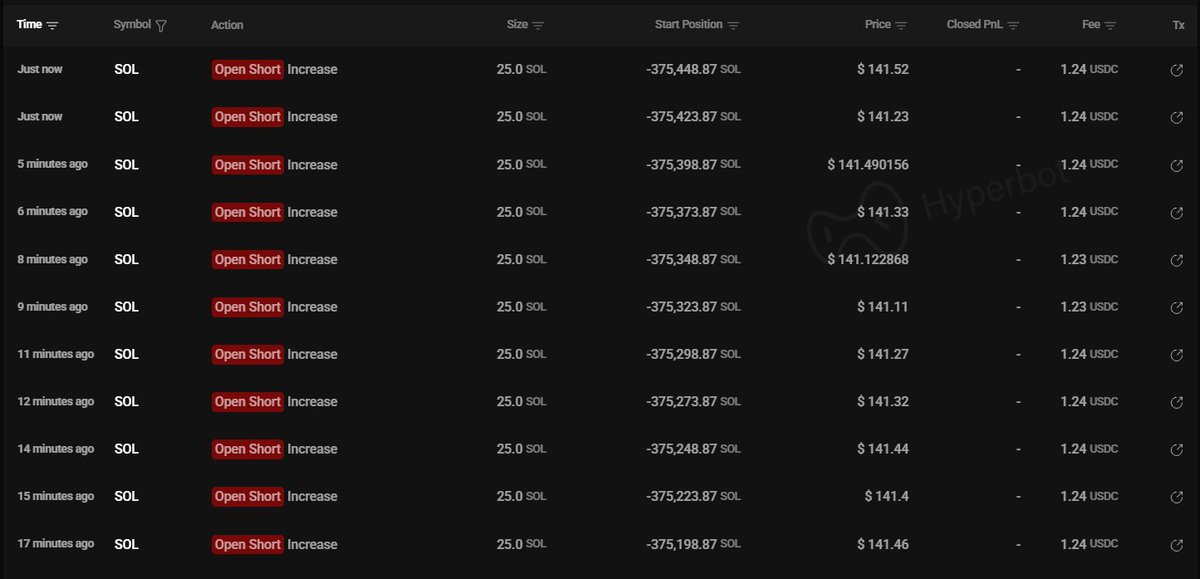Open transaction link for $141.11 trade
This screenshot has height=579, width=1200.
[x=1177, y=307]
